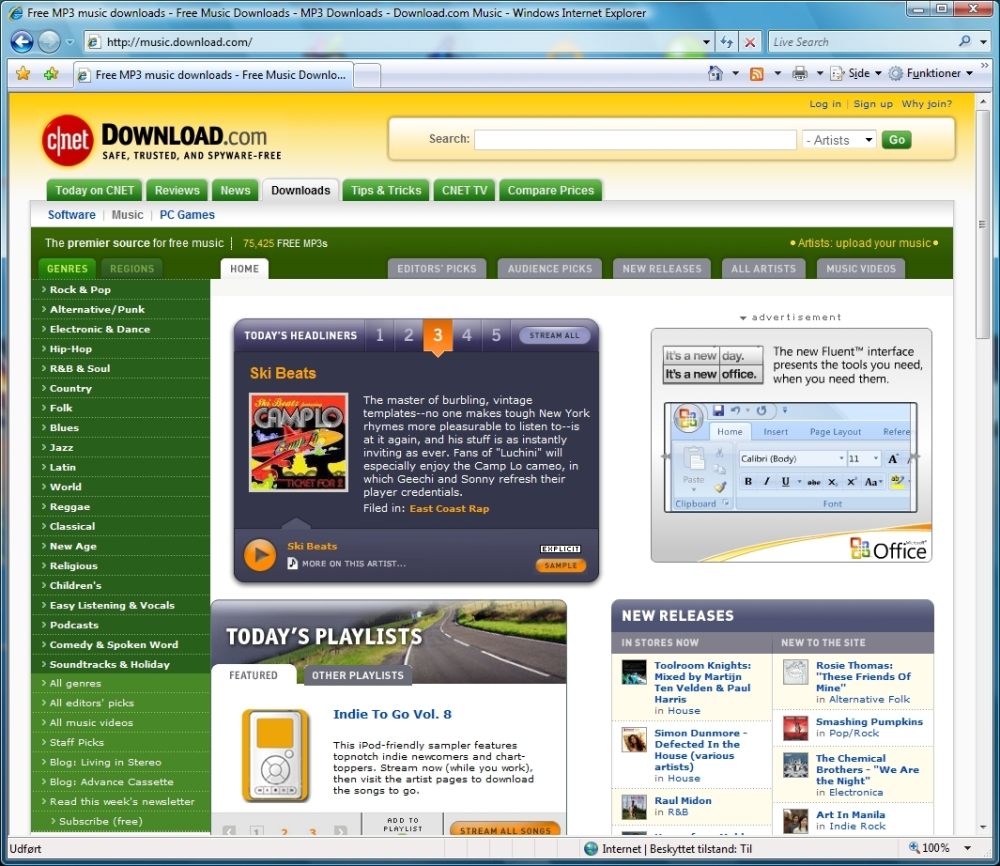Viewport: 1000px width, 866px height.
Task: Click the Refresh page icon
Action: (727, 42)
